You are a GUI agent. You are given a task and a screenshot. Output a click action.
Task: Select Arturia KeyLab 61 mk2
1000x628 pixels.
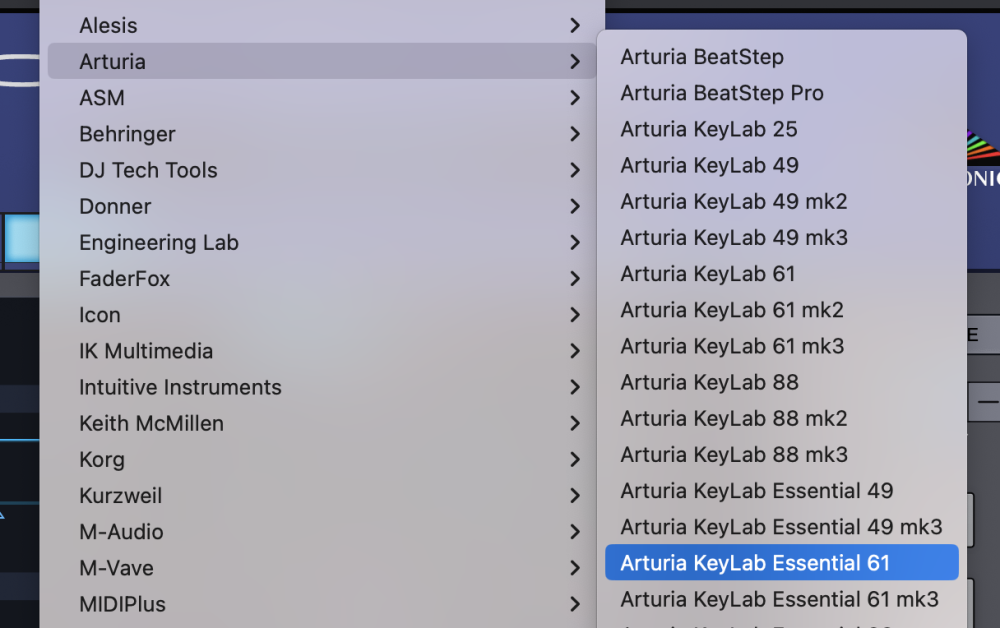point(731,310)
